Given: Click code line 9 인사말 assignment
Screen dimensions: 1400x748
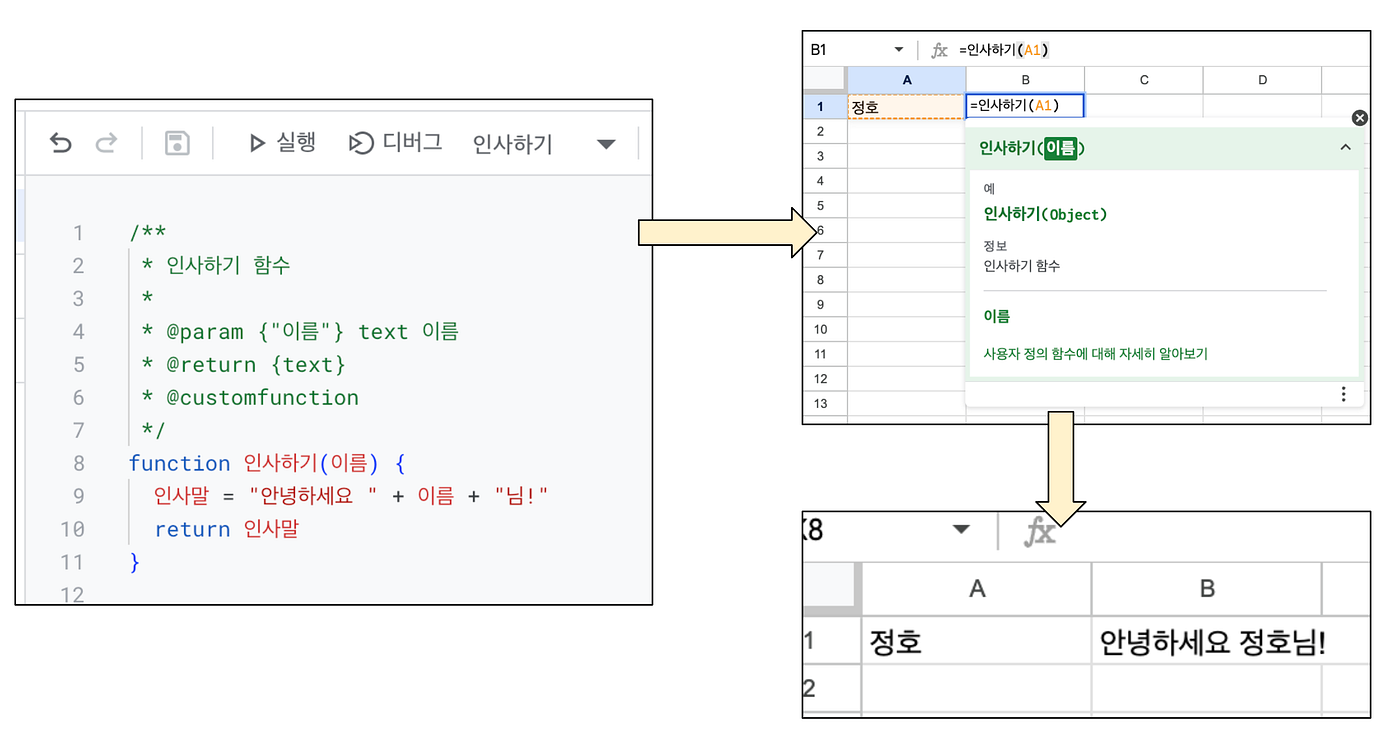Looking at the screenshot, I should pos(351,496).
